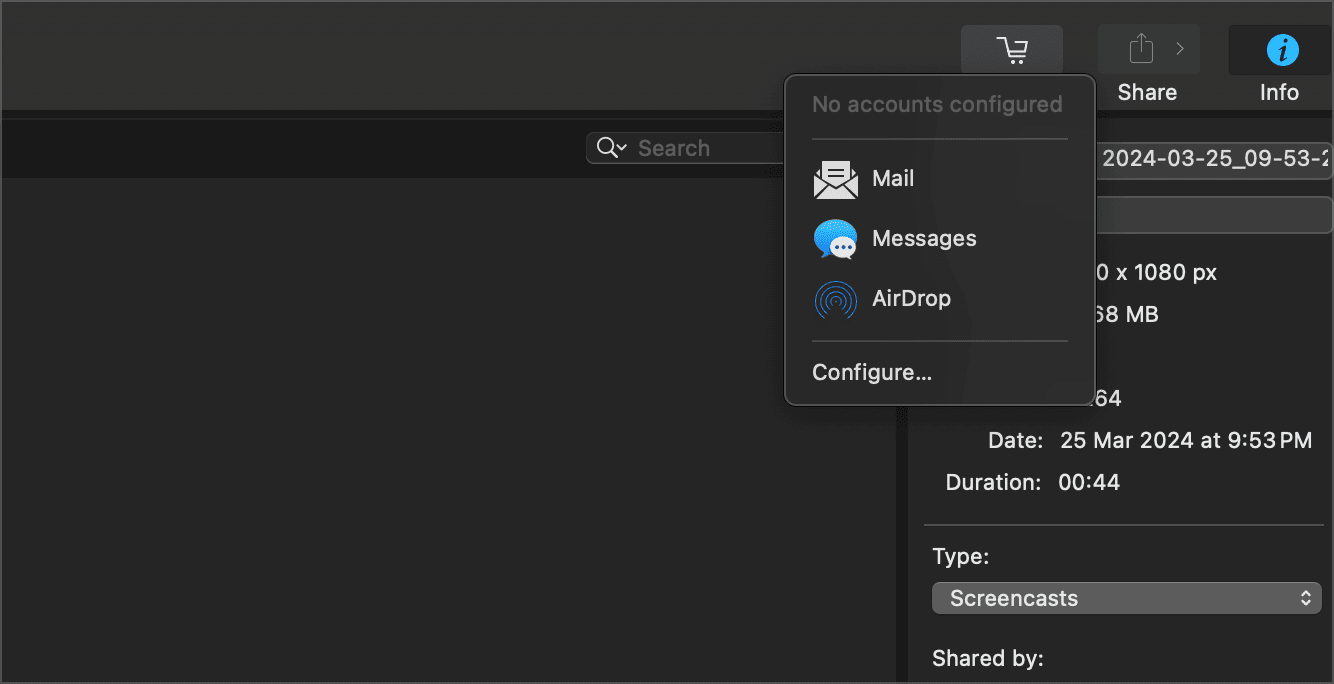Click the Mail envelope icon
This screenshot has height=684, width=1334.
(835, 179)
